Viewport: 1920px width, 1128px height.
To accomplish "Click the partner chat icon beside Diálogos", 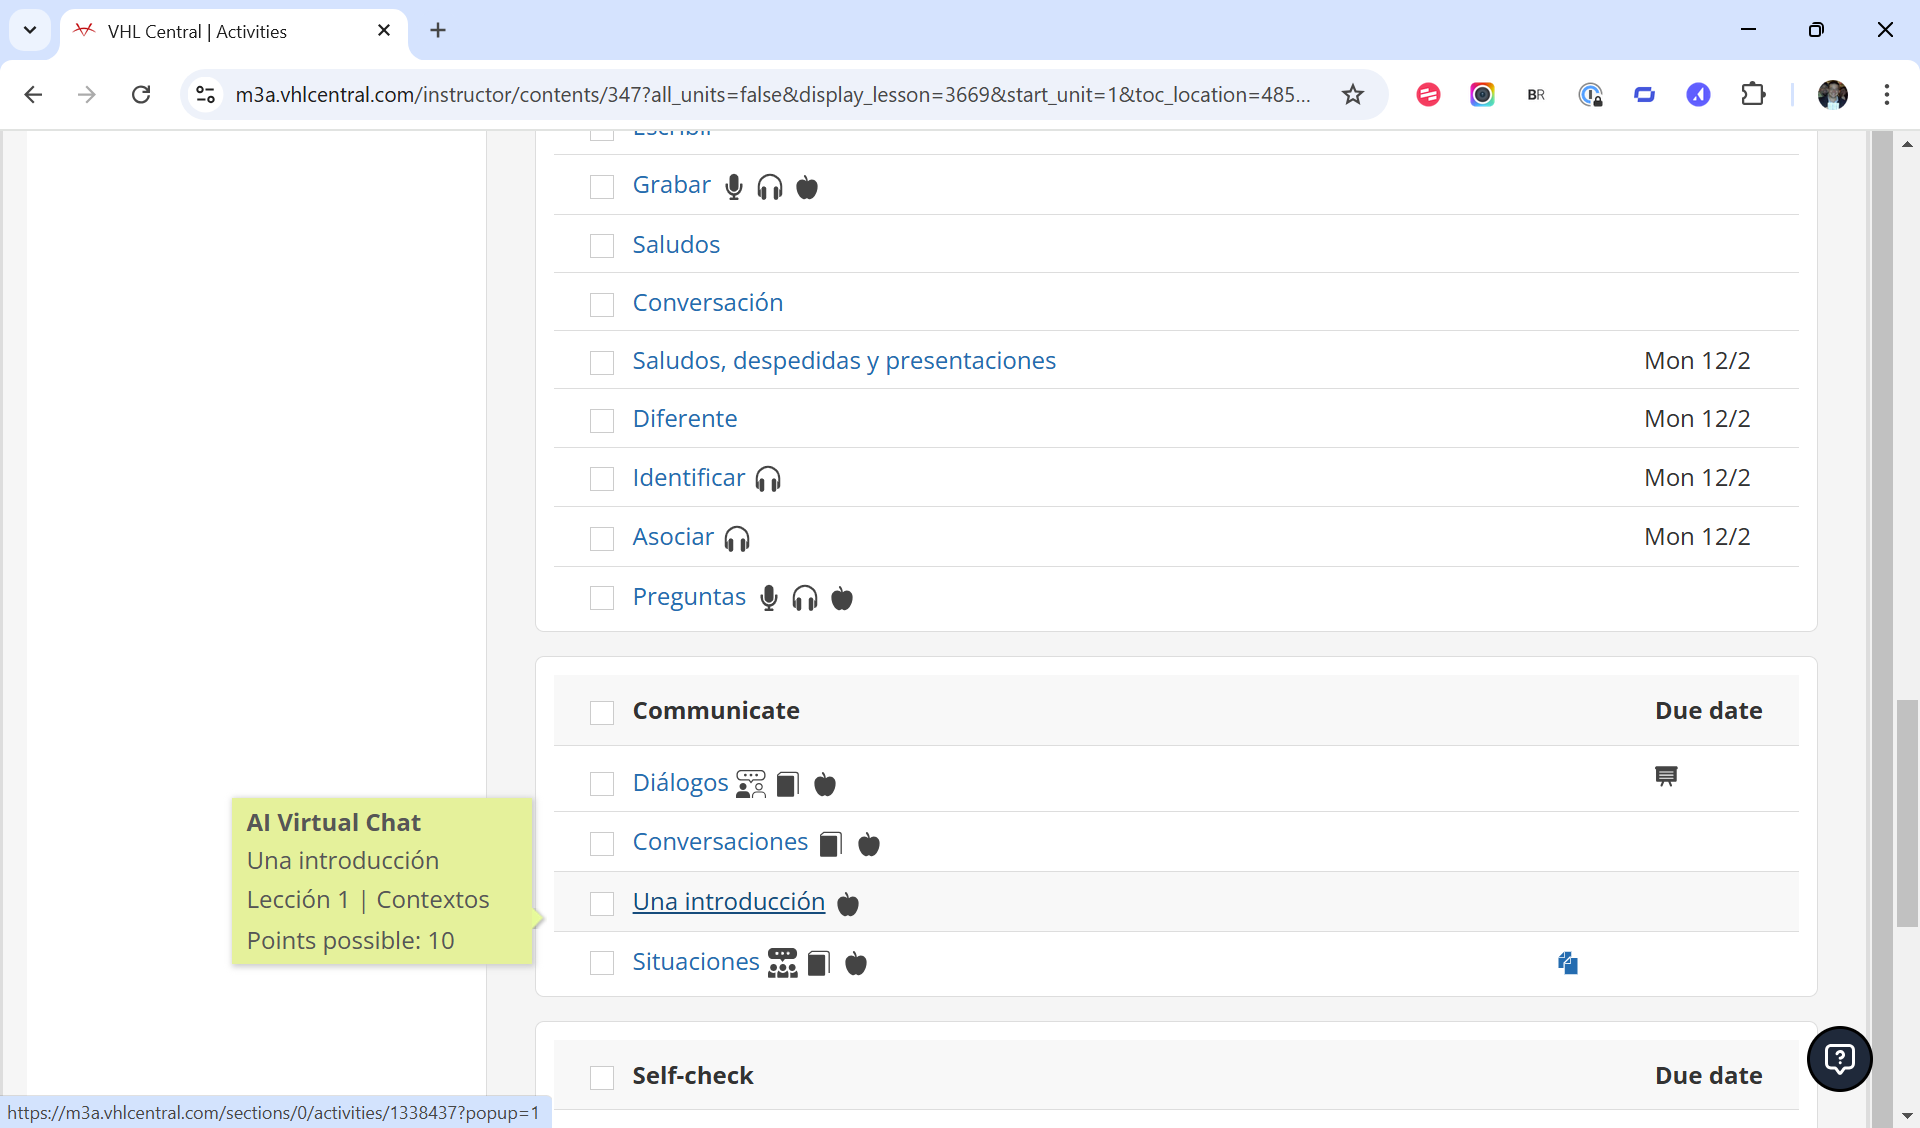I will click(x=750, y=784).
